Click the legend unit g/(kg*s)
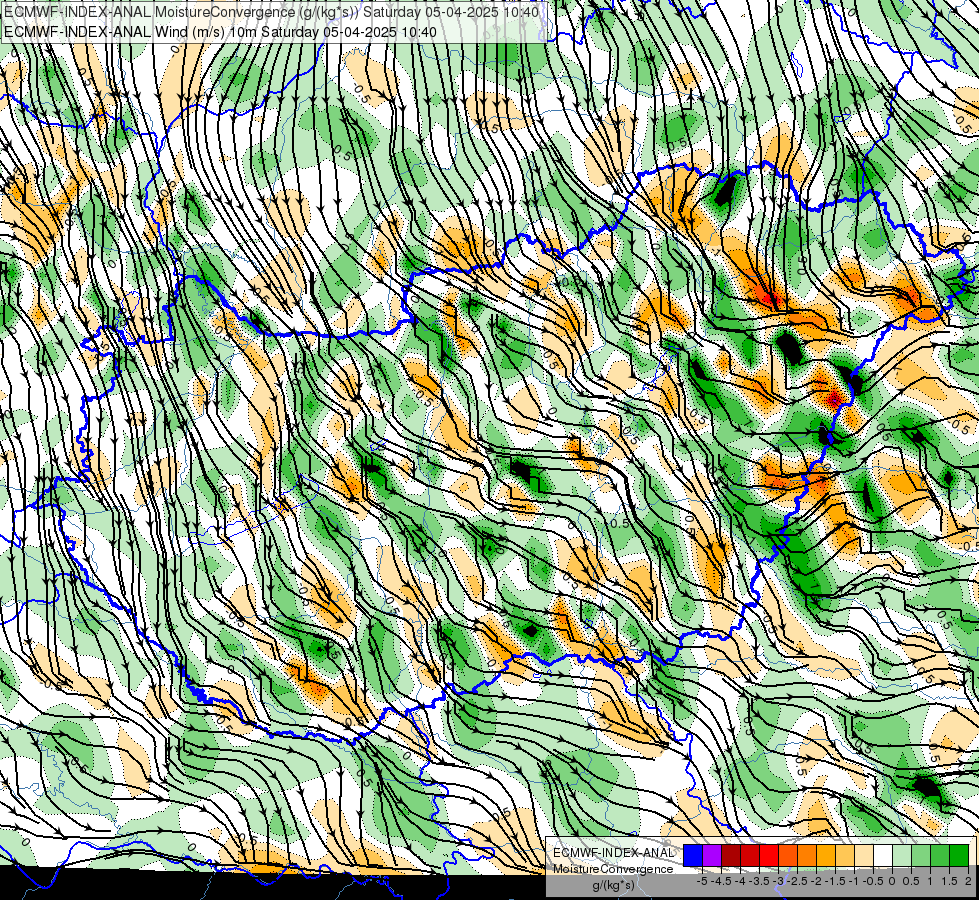The height and width of the screenshot is (900, 979). tap(613, 886)
